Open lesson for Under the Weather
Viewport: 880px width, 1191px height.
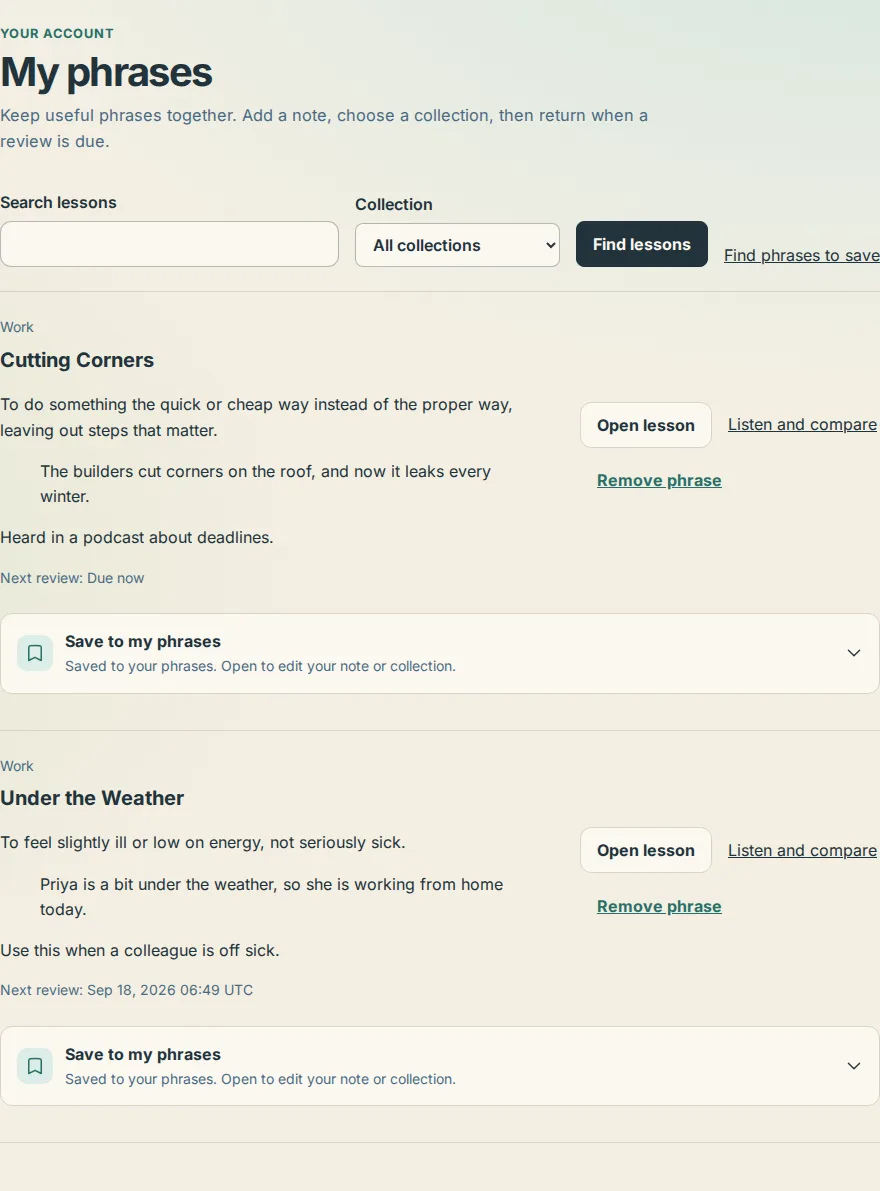click(x=645, y=851)
